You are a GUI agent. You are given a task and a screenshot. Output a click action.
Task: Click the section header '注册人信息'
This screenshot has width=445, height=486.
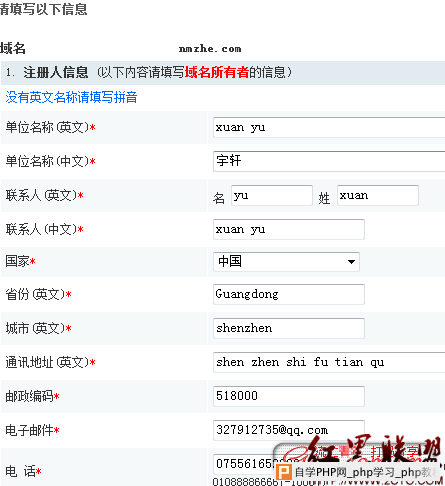(56, 72)
